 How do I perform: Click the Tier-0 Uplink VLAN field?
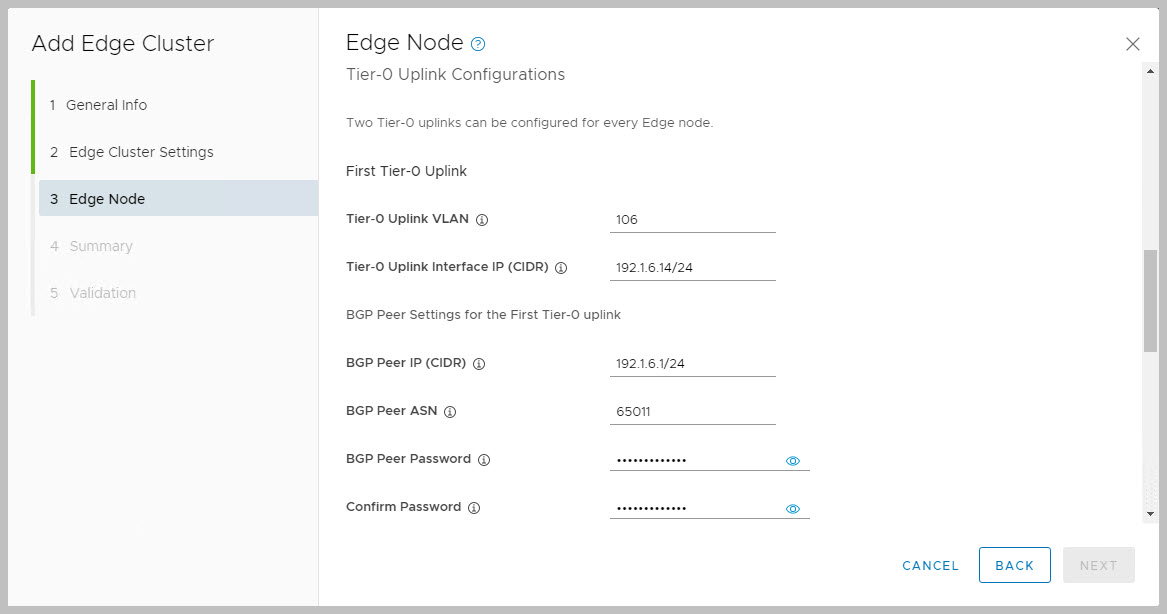(x=692, y=220)
